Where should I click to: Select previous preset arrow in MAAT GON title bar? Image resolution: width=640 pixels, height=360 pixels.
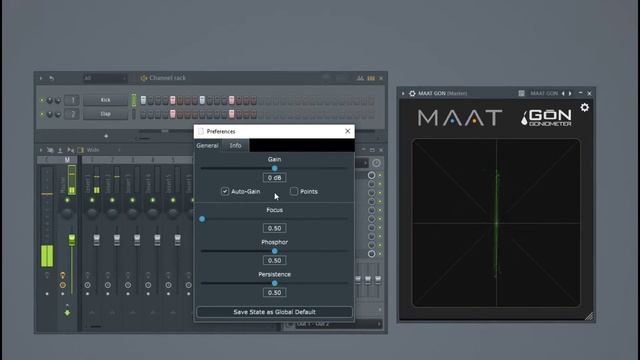(x=563, y=93)
